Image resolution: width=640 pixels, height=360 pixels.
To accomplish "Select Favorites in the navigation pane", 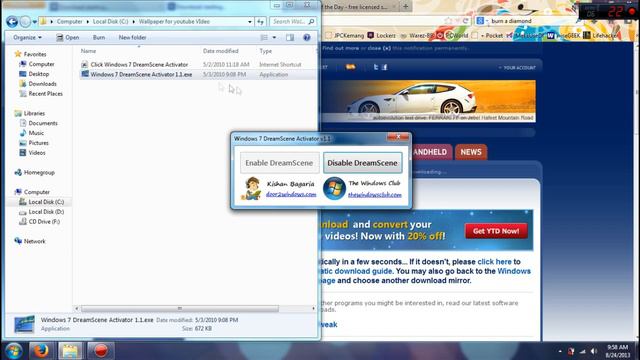I will point(35,54).
